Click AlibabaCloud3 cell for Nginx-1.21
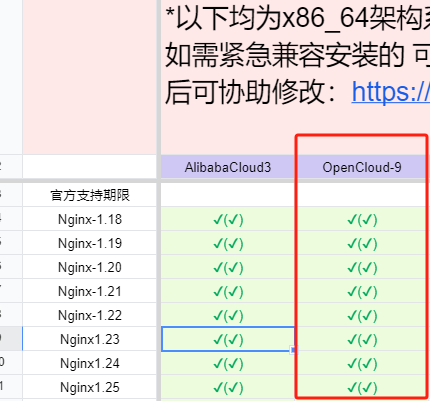This screenshot has width=430, height=401. 228,291
